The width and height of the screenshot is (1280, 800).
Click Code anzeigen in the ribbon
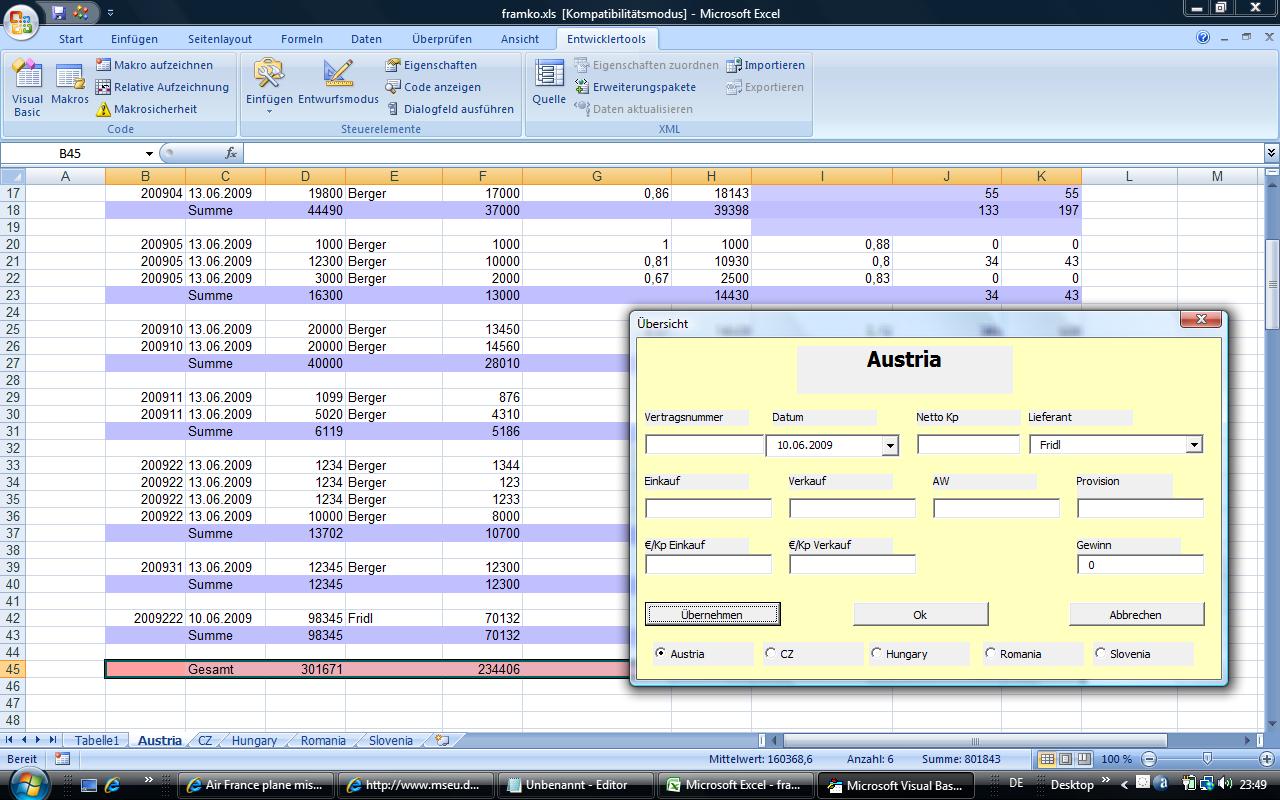tap(433, 87)
